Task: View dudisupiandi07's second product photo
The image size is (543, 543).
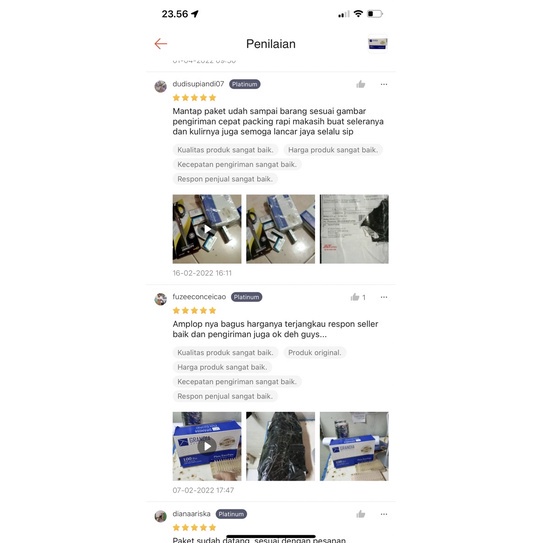Action: click(x=281, y=229)
